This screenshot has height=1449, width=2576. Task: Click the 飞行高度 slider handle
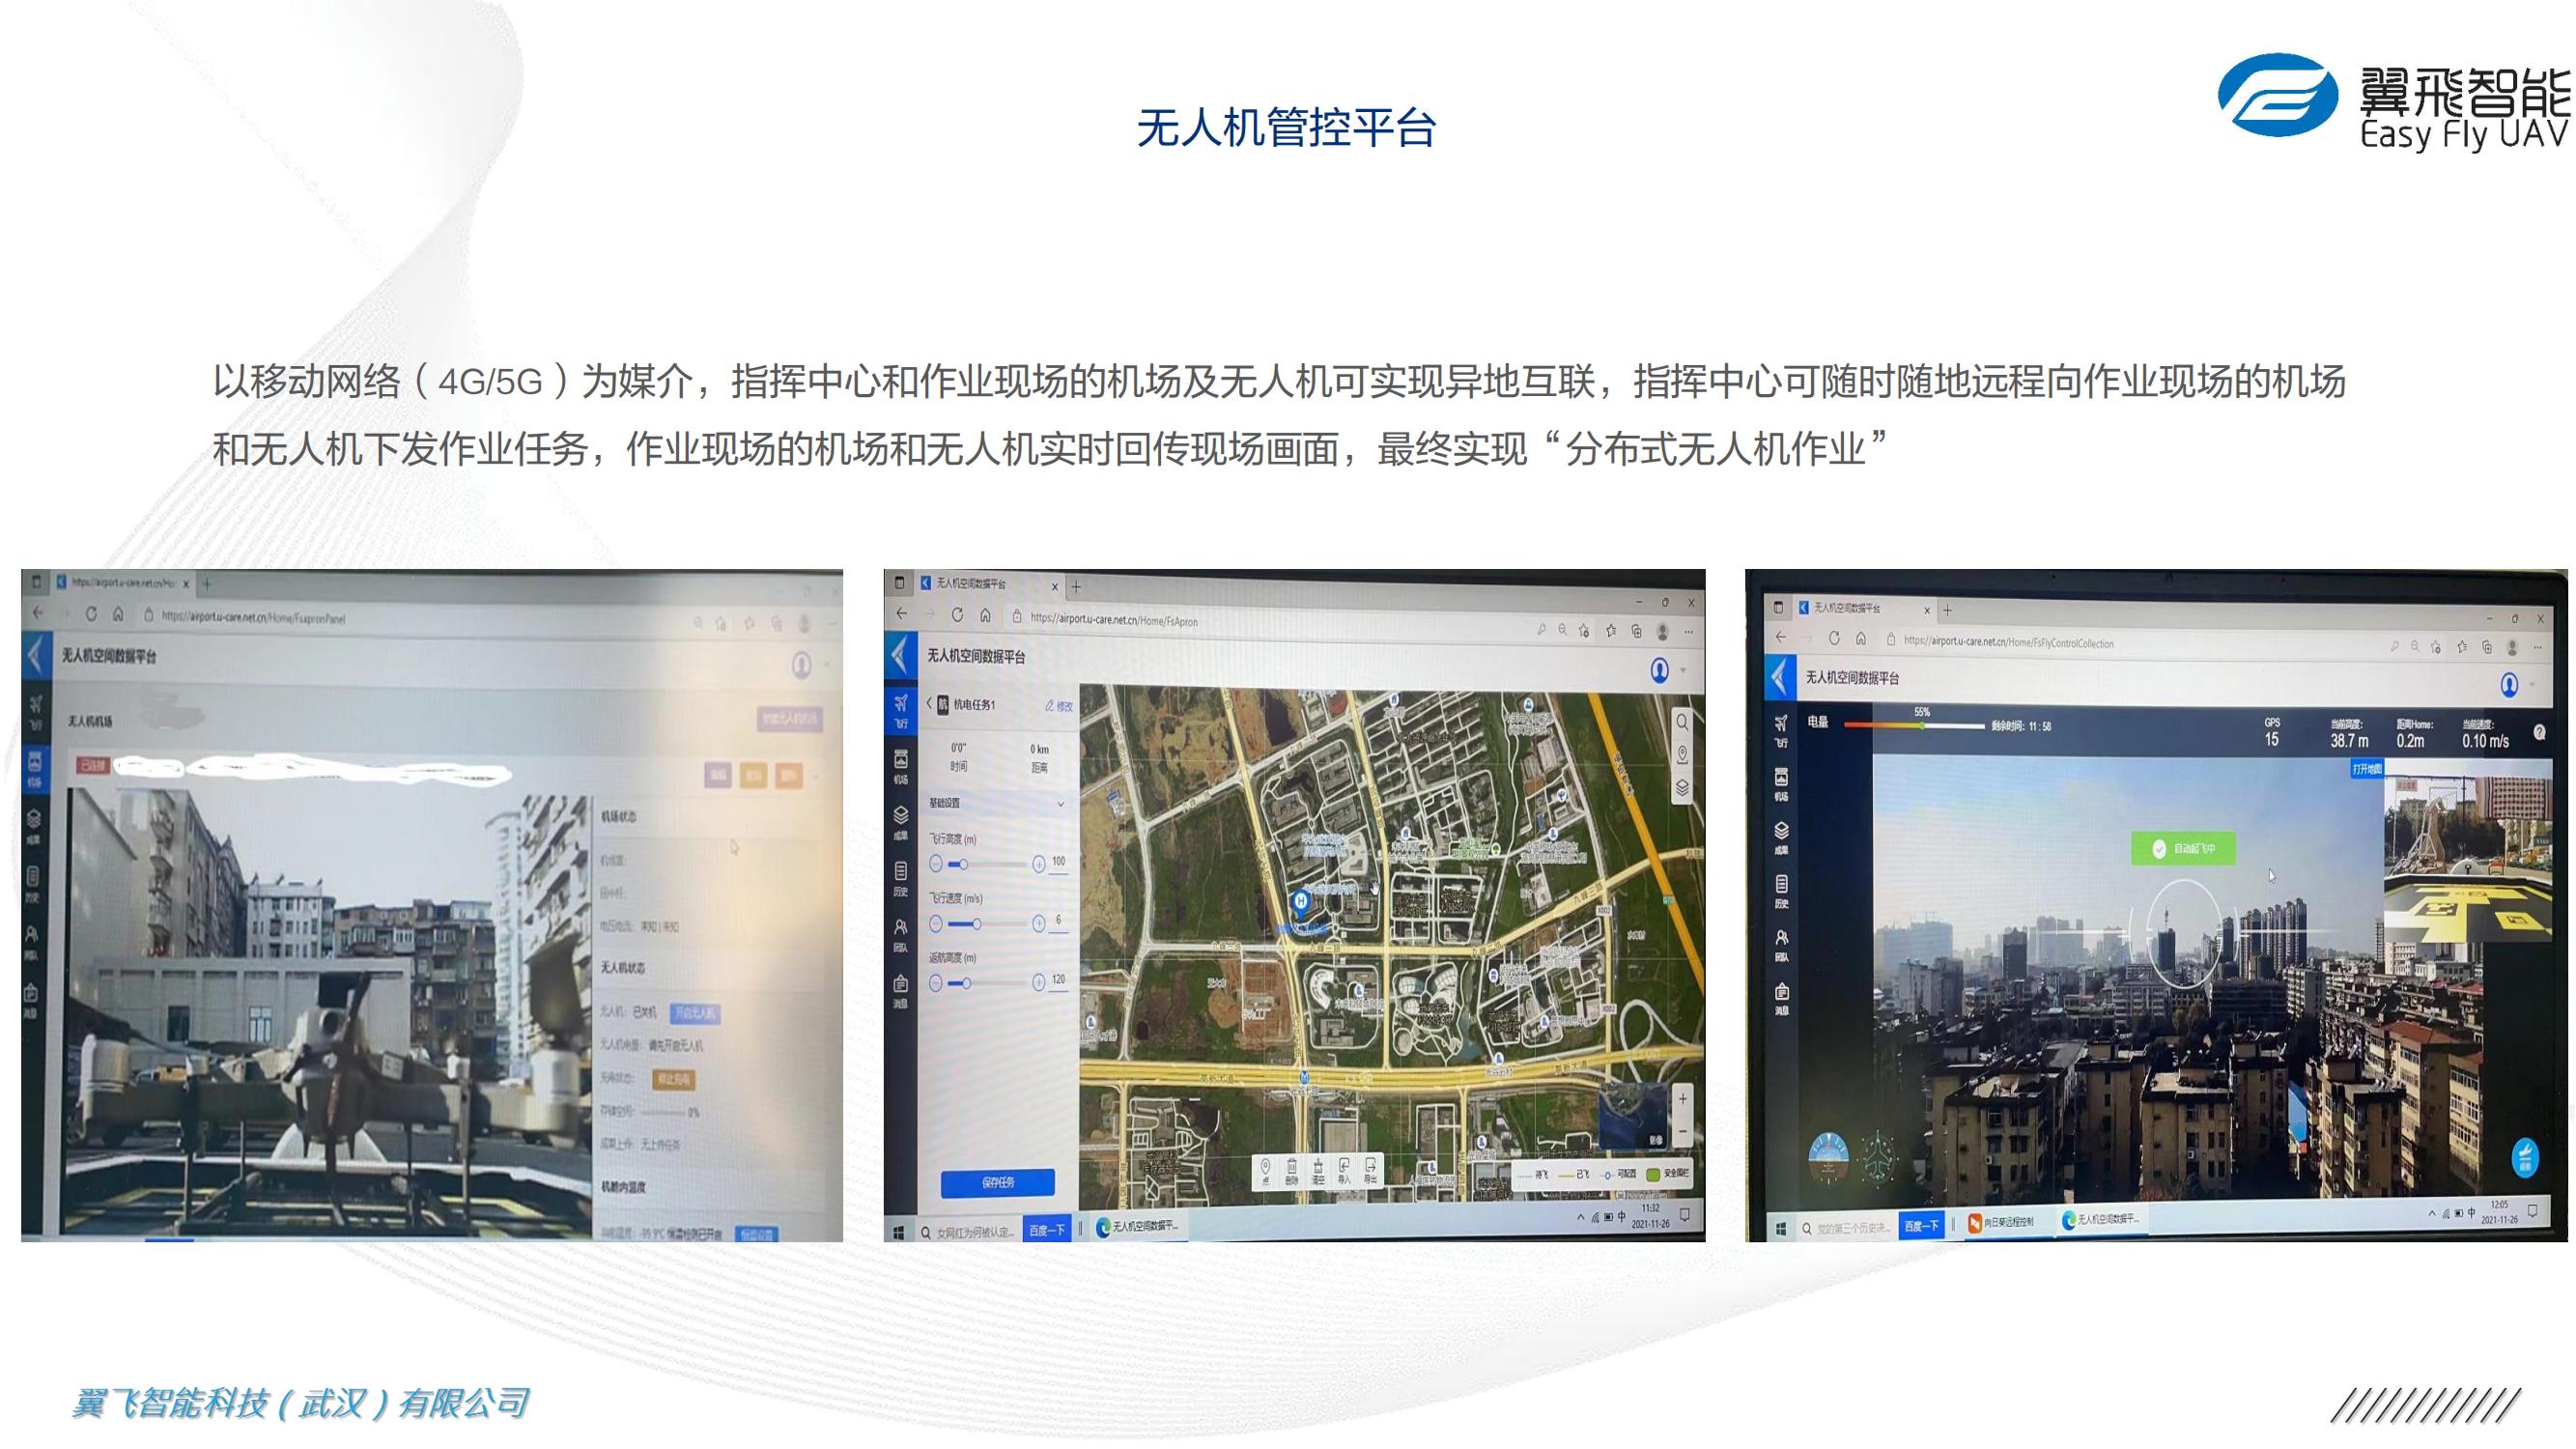(964, 864)
